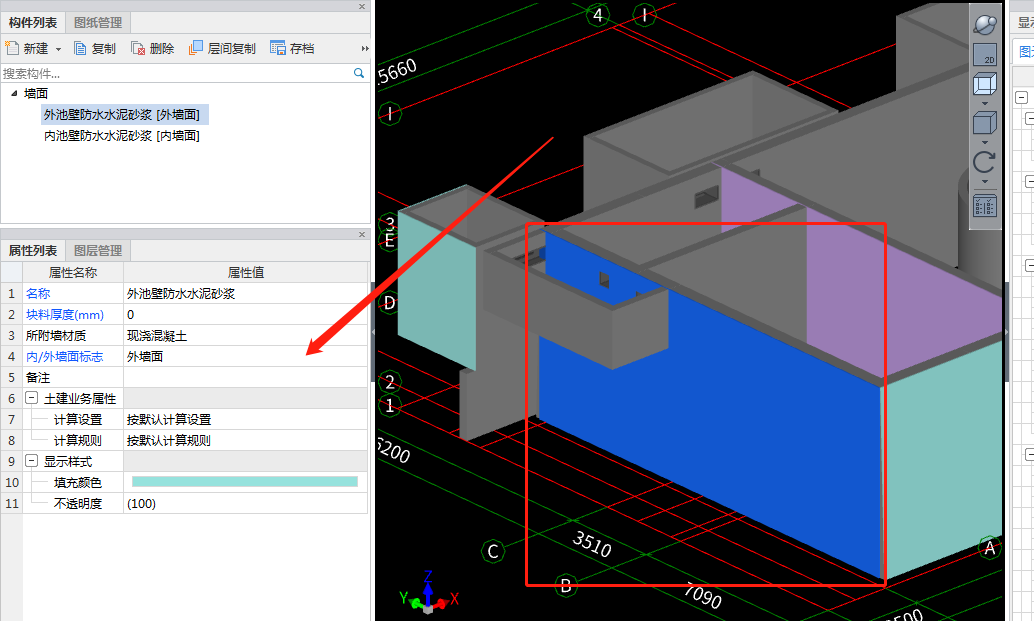Close the 属性列表 panel
Viewport: 1034px width, 621px height.
pyautogui.click(x=362, y=235)
